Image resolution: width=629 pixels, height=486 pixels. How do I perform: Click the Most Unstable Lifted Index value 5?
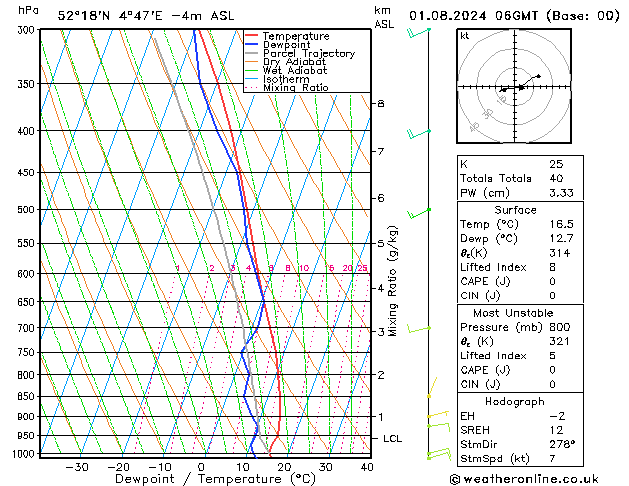click(552, 356)
